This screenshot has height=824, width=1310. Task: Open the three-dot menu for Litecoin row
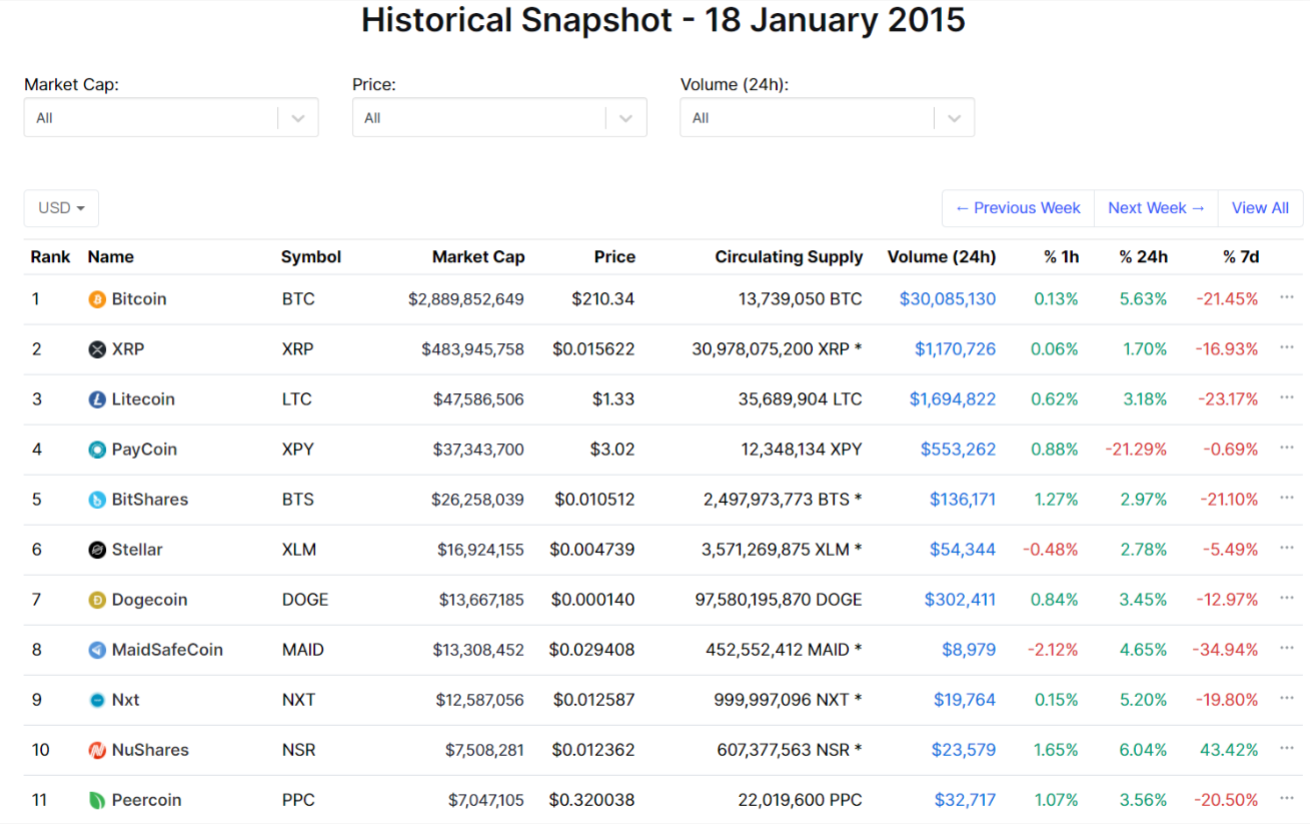[x=1287, y=397]
